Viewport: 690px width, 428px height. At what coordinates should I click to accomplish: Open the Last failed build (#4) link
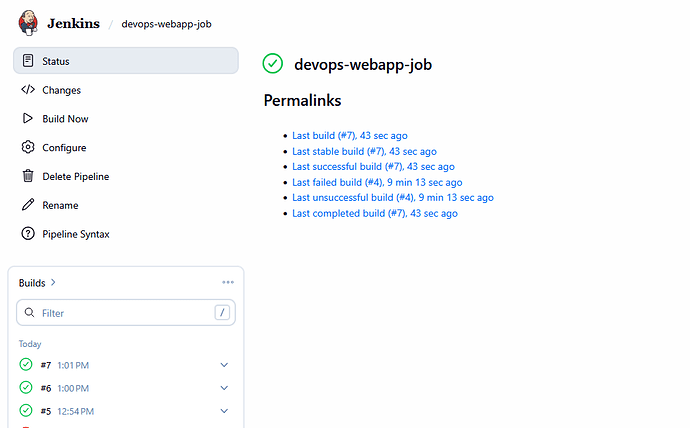pos(377,182)
